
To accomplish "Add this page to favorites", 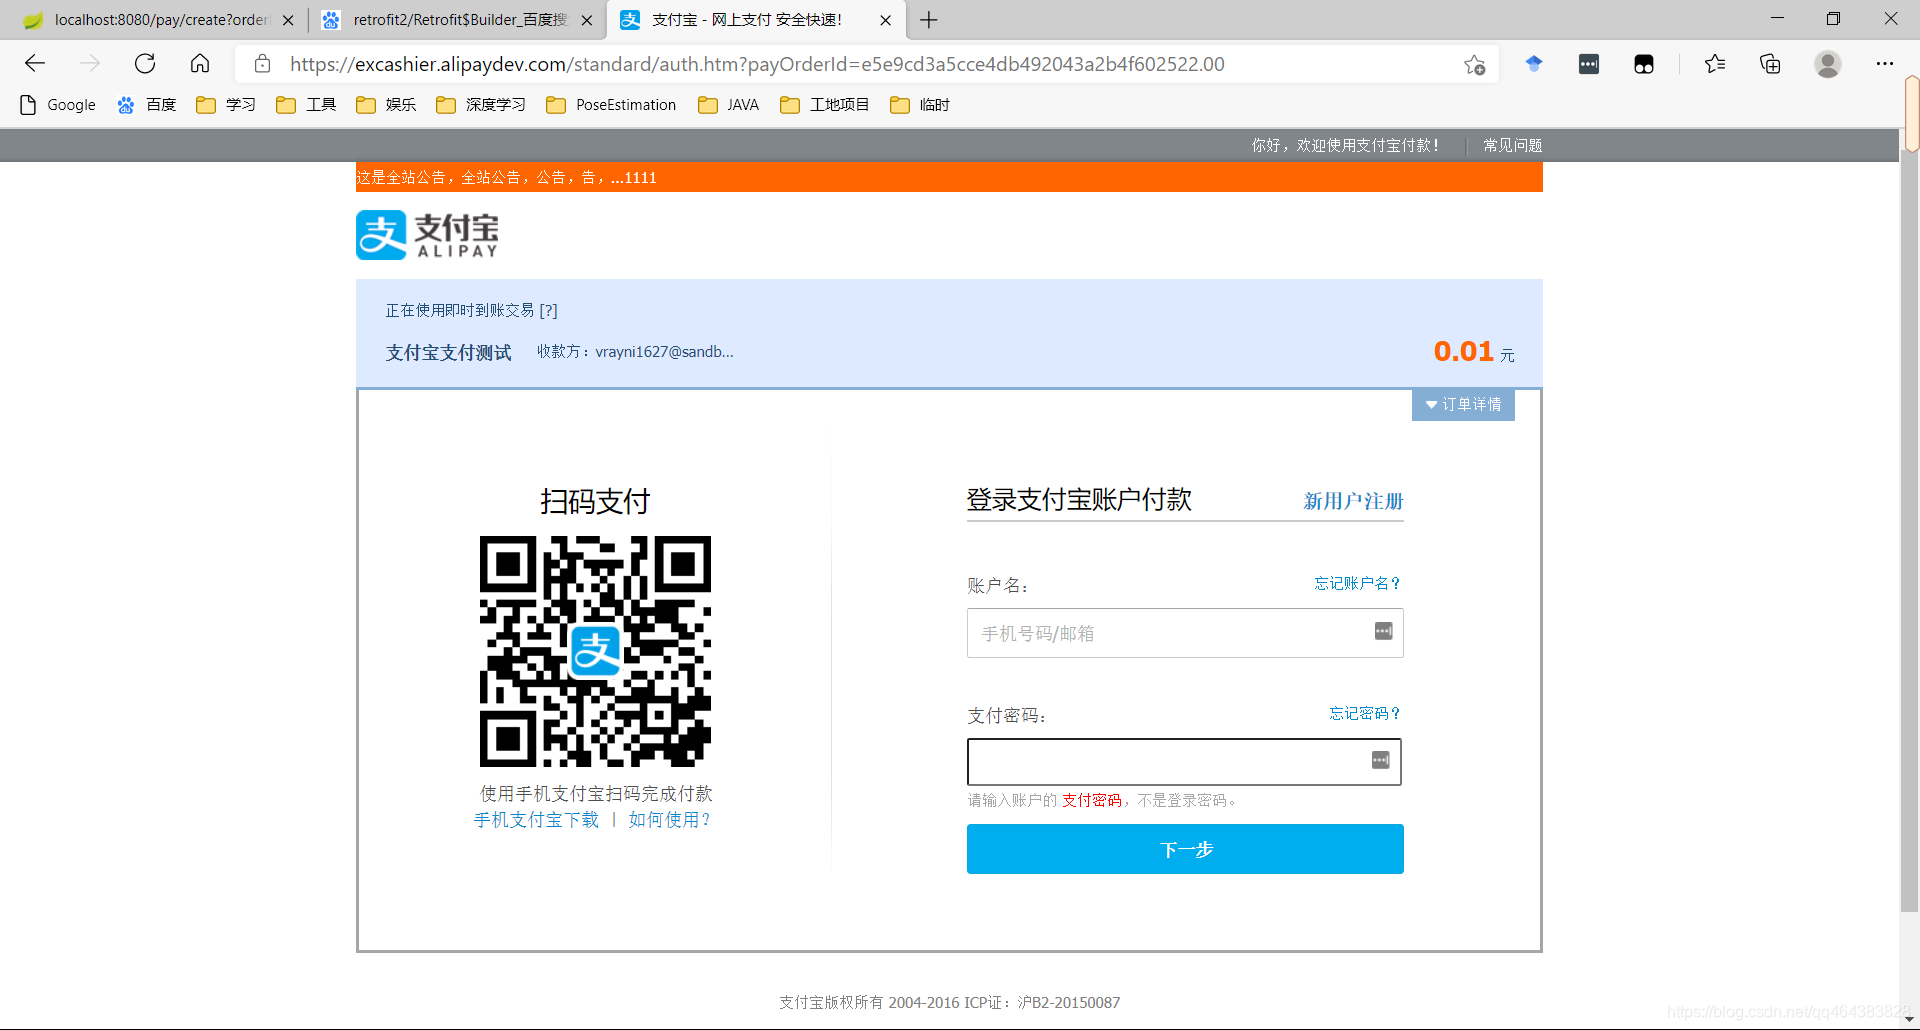I will [1474, 64].
